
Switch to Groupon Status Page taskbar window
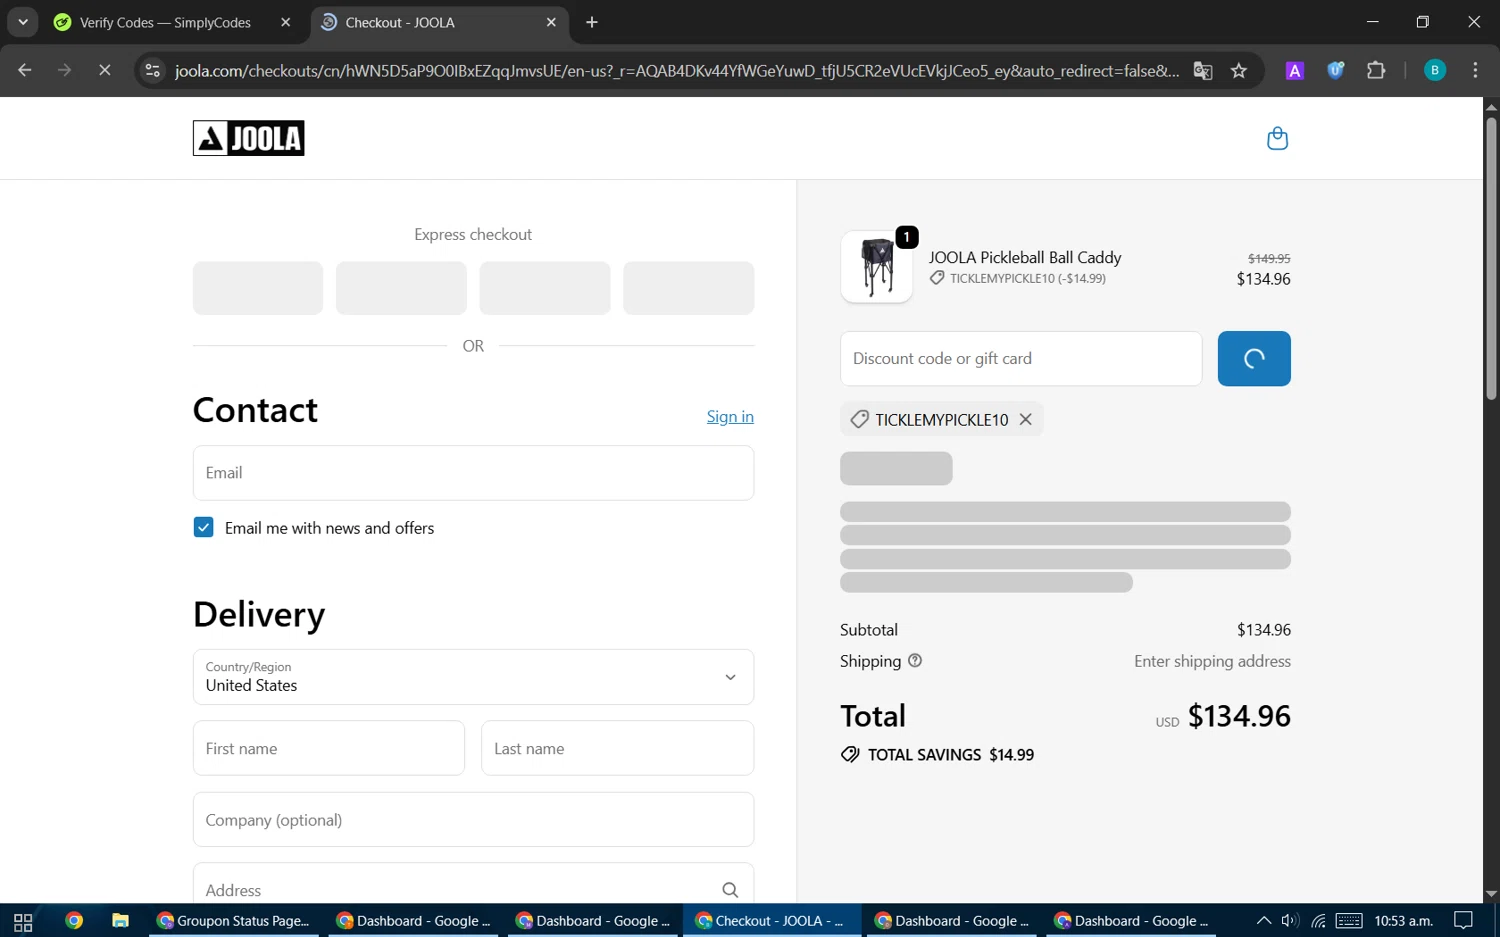pos(234,921)
